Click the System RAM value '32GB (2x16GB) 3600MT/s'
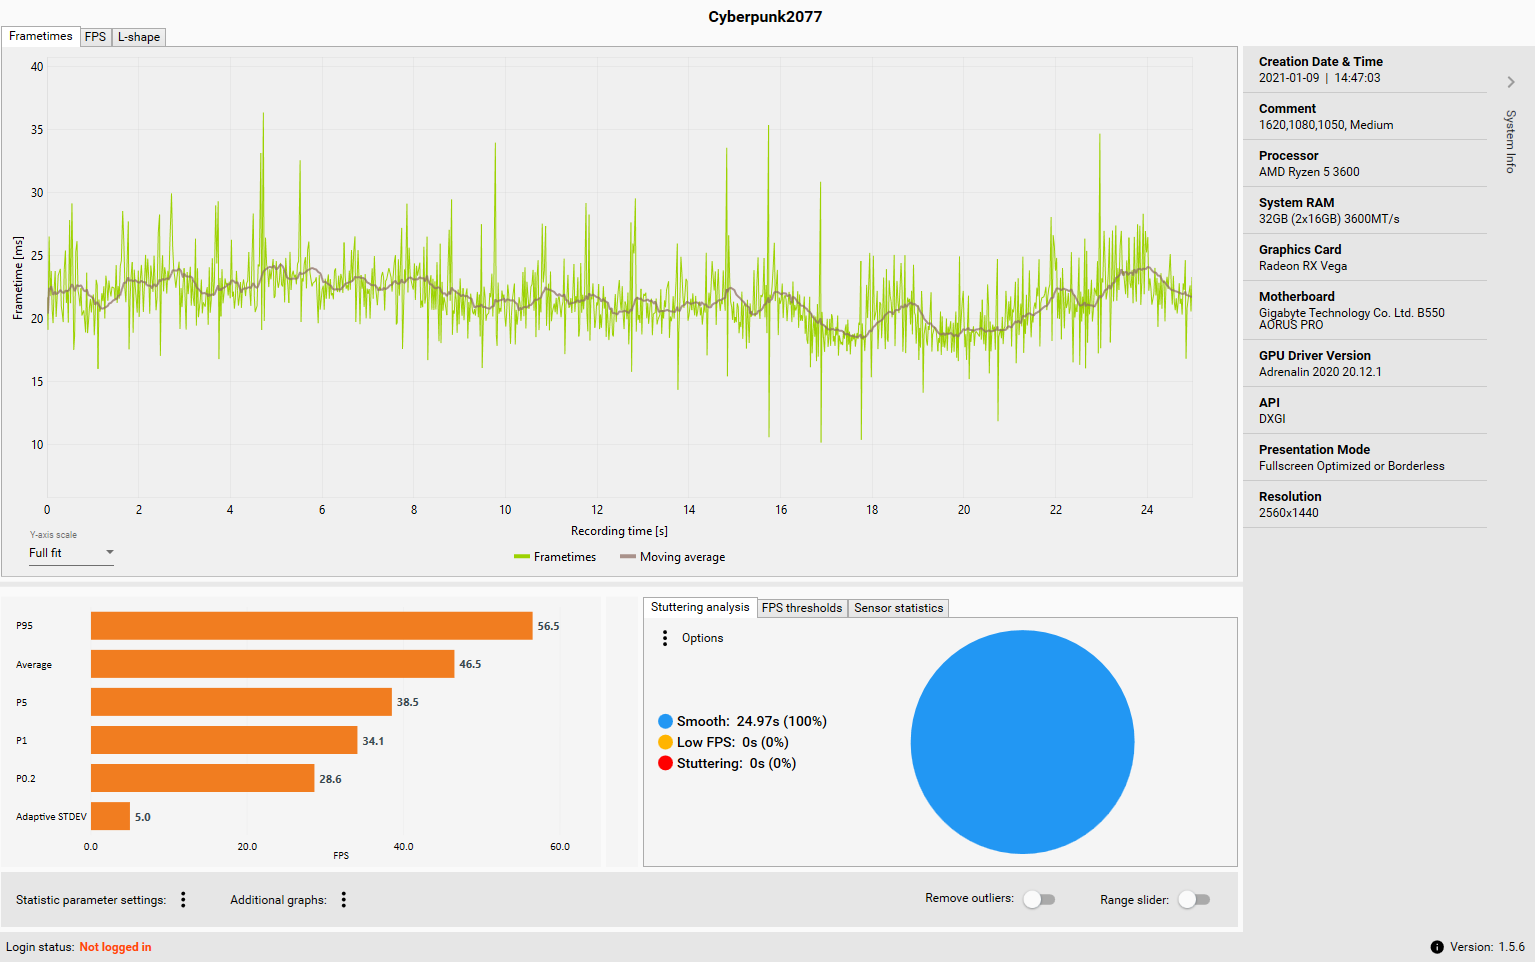Screen dimensions: 1535x962 [1329, 219]
